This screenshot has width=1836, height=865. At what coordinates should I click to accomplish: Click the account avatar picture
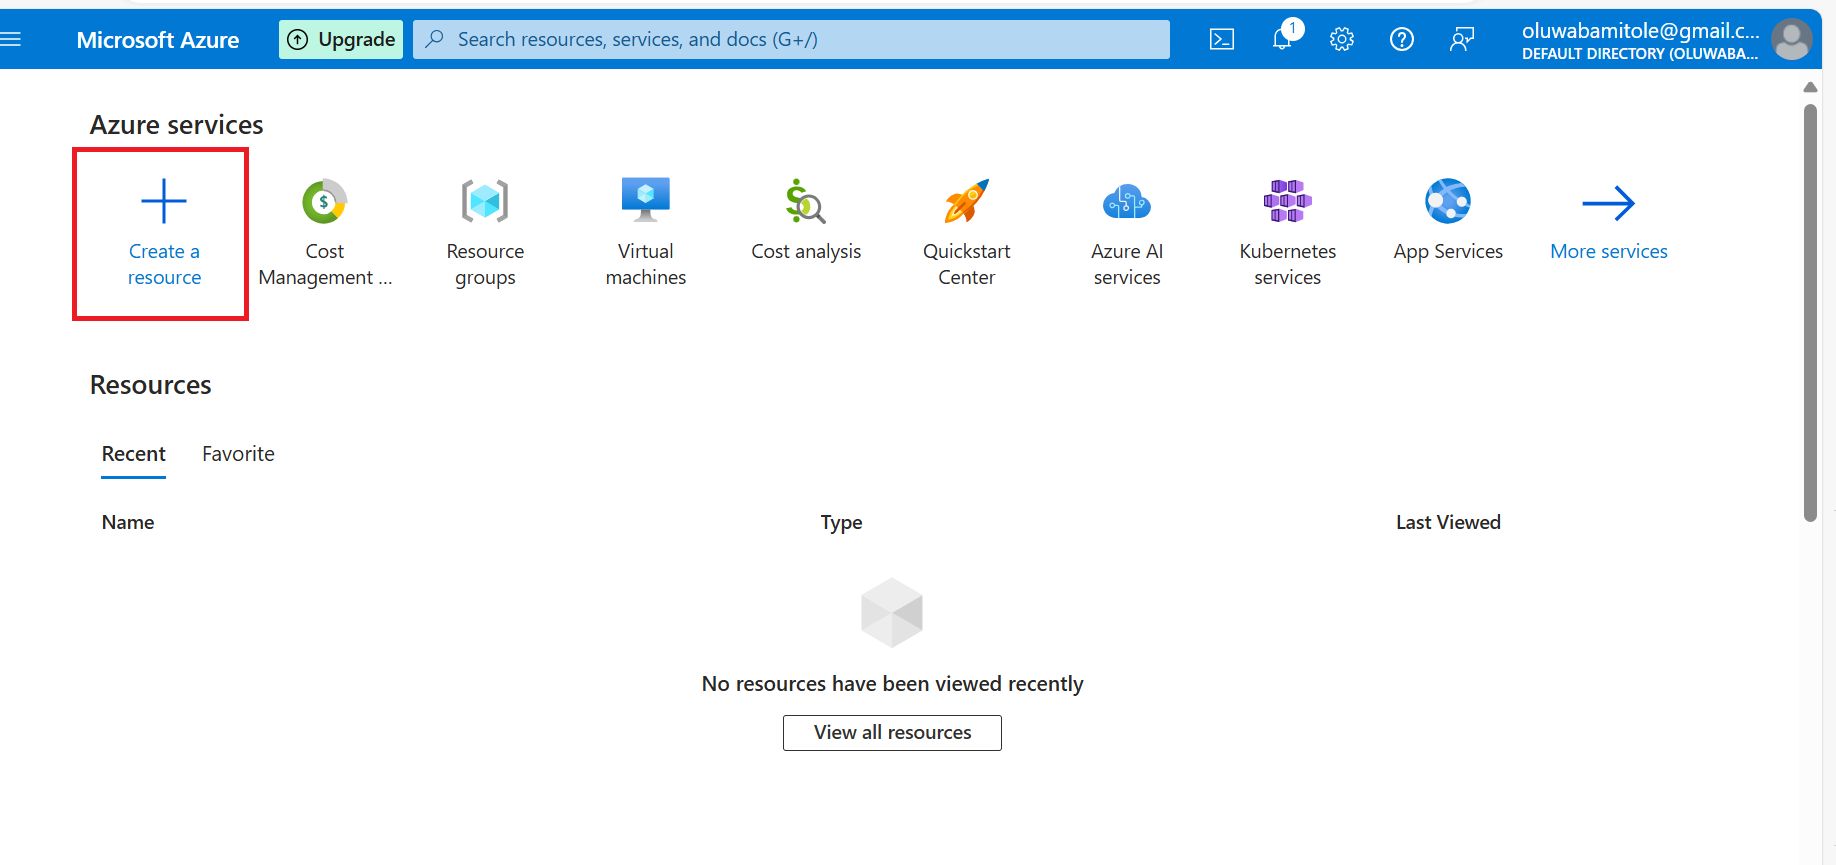pyautogui.click(x=1791, y=40)
